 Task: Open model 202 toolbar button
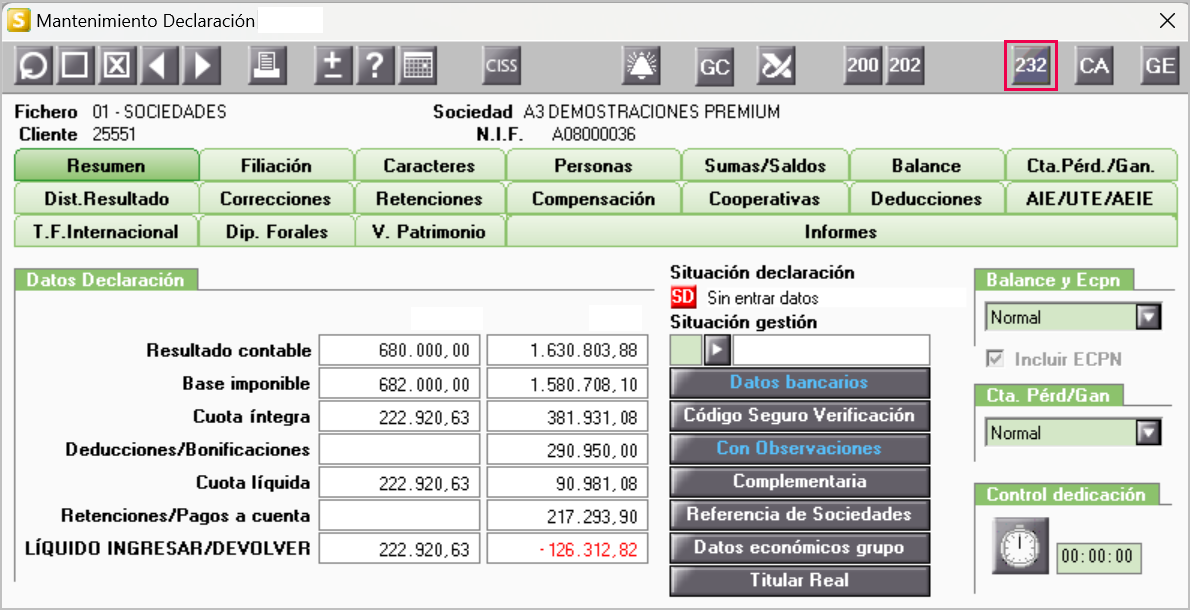click(x=905, y=66)
